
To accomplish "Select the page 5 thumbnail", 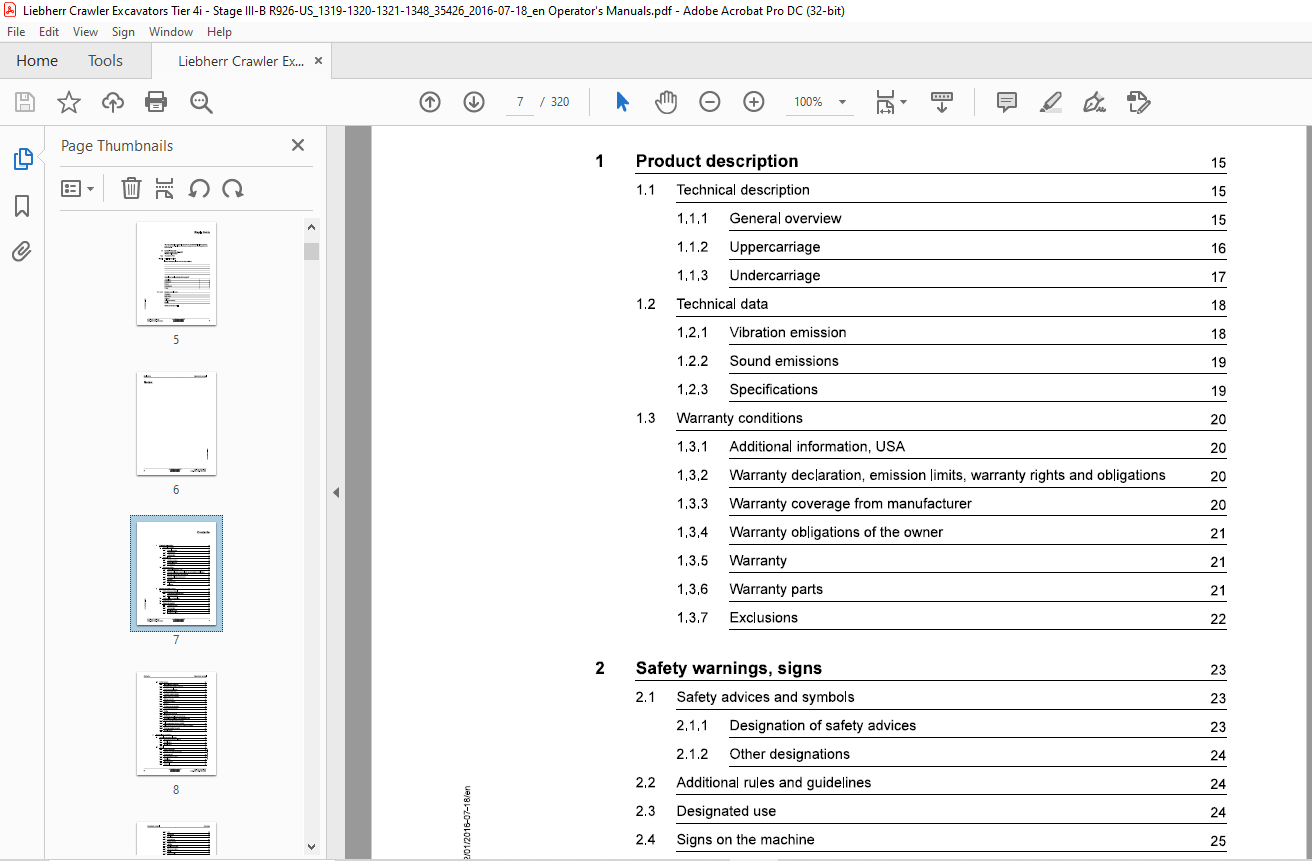I will click(x=176, y=273).
